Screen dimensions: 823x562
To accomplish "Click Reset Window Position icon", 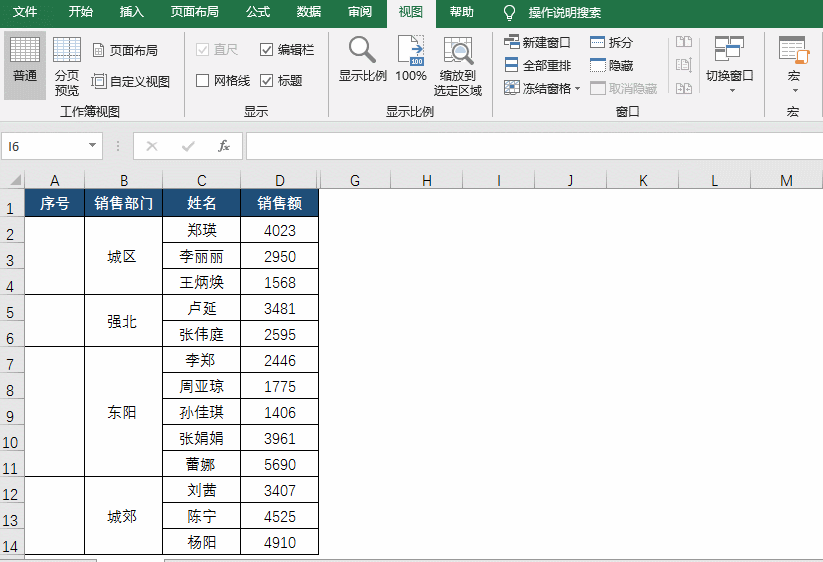I will point(684,88).
